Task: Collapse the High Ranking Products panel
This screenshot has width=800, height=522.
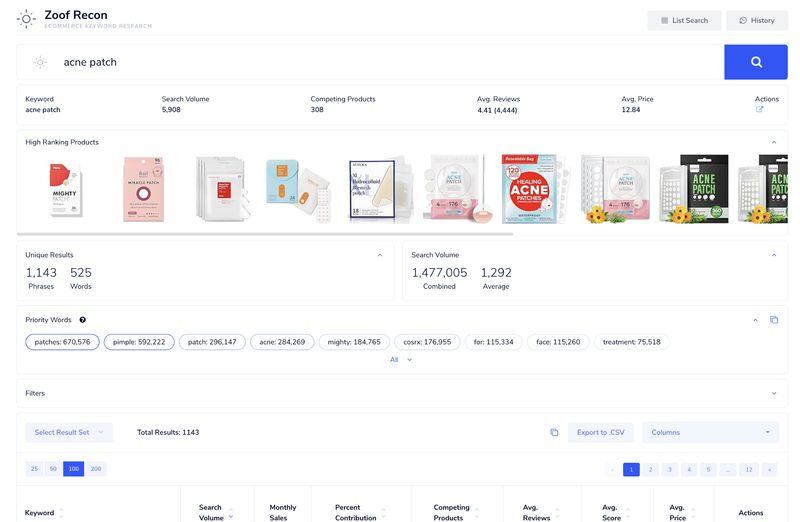Action: (x=773, y=142)
